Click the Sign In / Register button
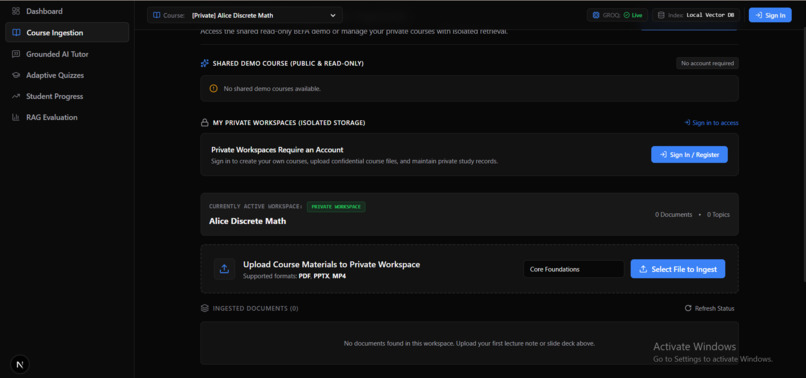Viewport: 806px width, 378px height. click(x=689, y=154)
